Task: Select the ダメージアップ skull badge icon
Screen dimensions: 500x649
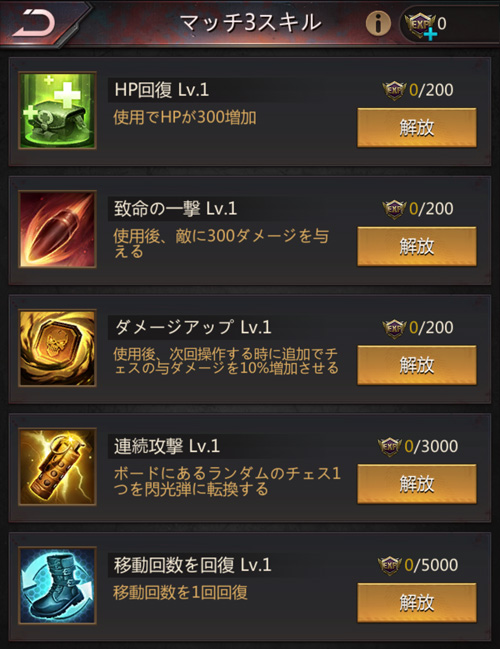Action: click(x=58, y=348)
